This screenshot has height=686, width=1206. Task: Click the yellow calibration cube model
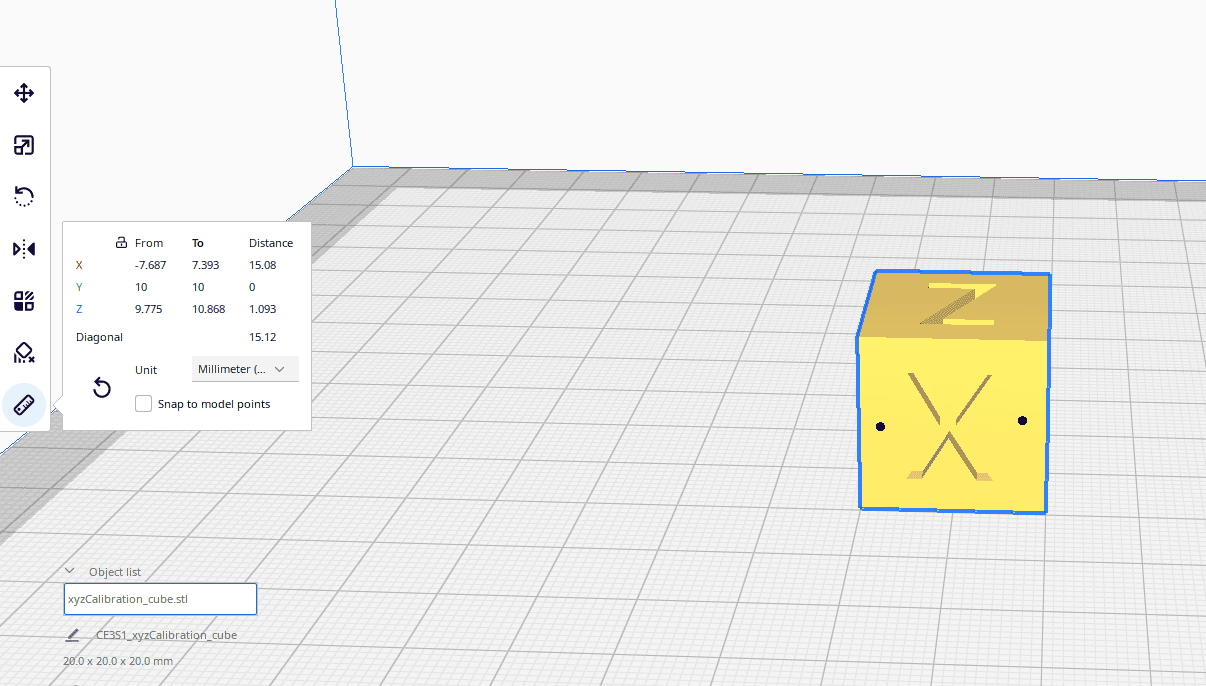(953, 392)
